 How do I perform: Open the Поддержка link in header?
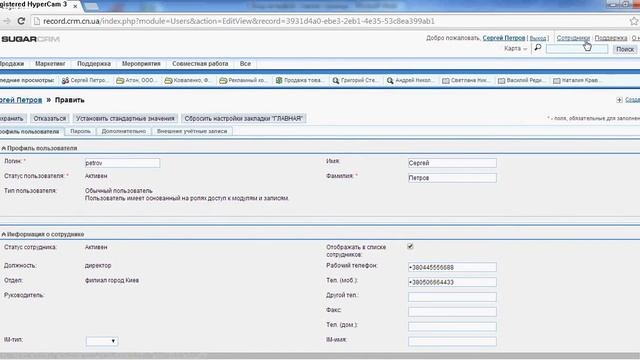pyautogui.click(x=611, y=38)
